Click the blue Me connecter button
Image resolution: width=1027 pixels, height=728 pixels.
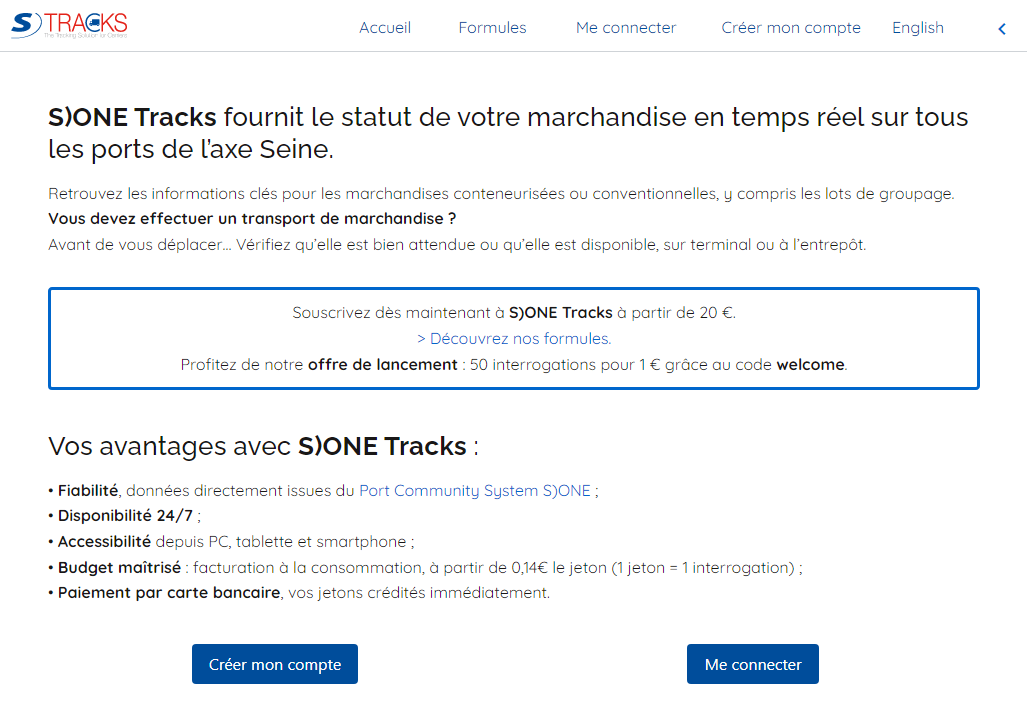click(753, 664)
